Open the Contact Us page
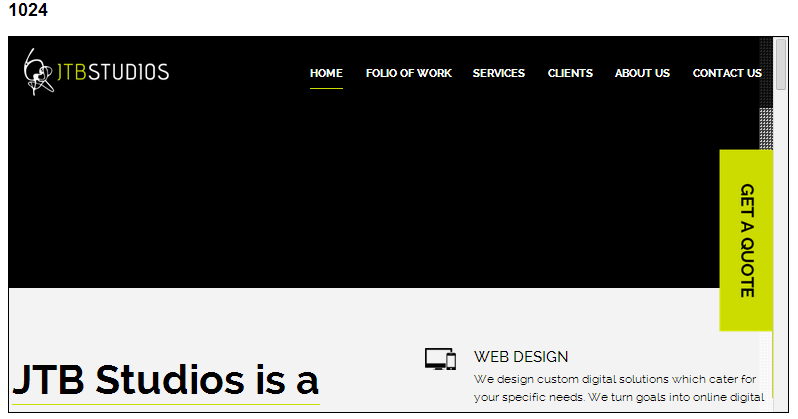Image resolution: width=798 pixels, height=419 pixels. 727,73
